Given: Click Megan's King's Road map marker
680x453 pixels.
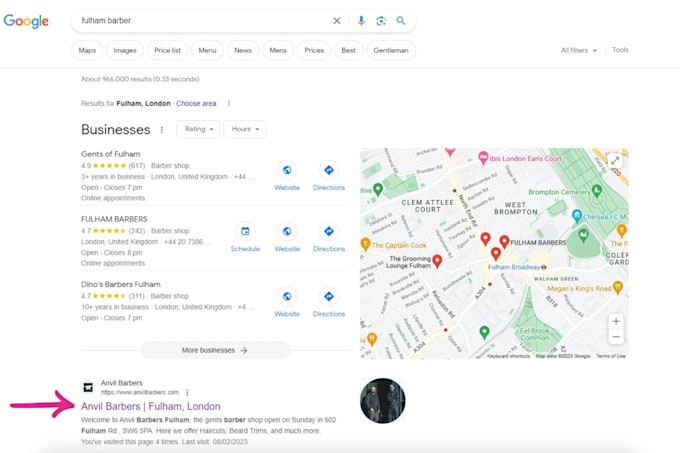Looking at the screenshot, I should (618, 287).
